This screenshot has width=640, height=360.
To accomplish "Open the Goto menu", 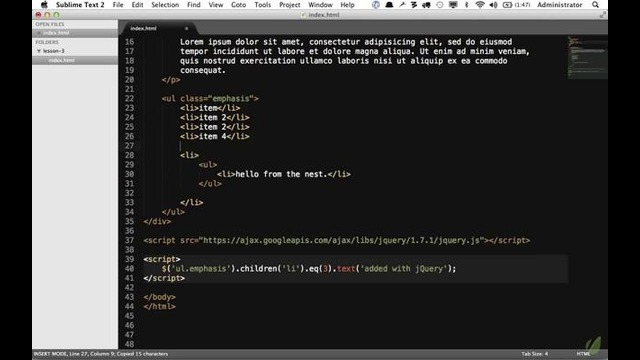I will point(238,5).
